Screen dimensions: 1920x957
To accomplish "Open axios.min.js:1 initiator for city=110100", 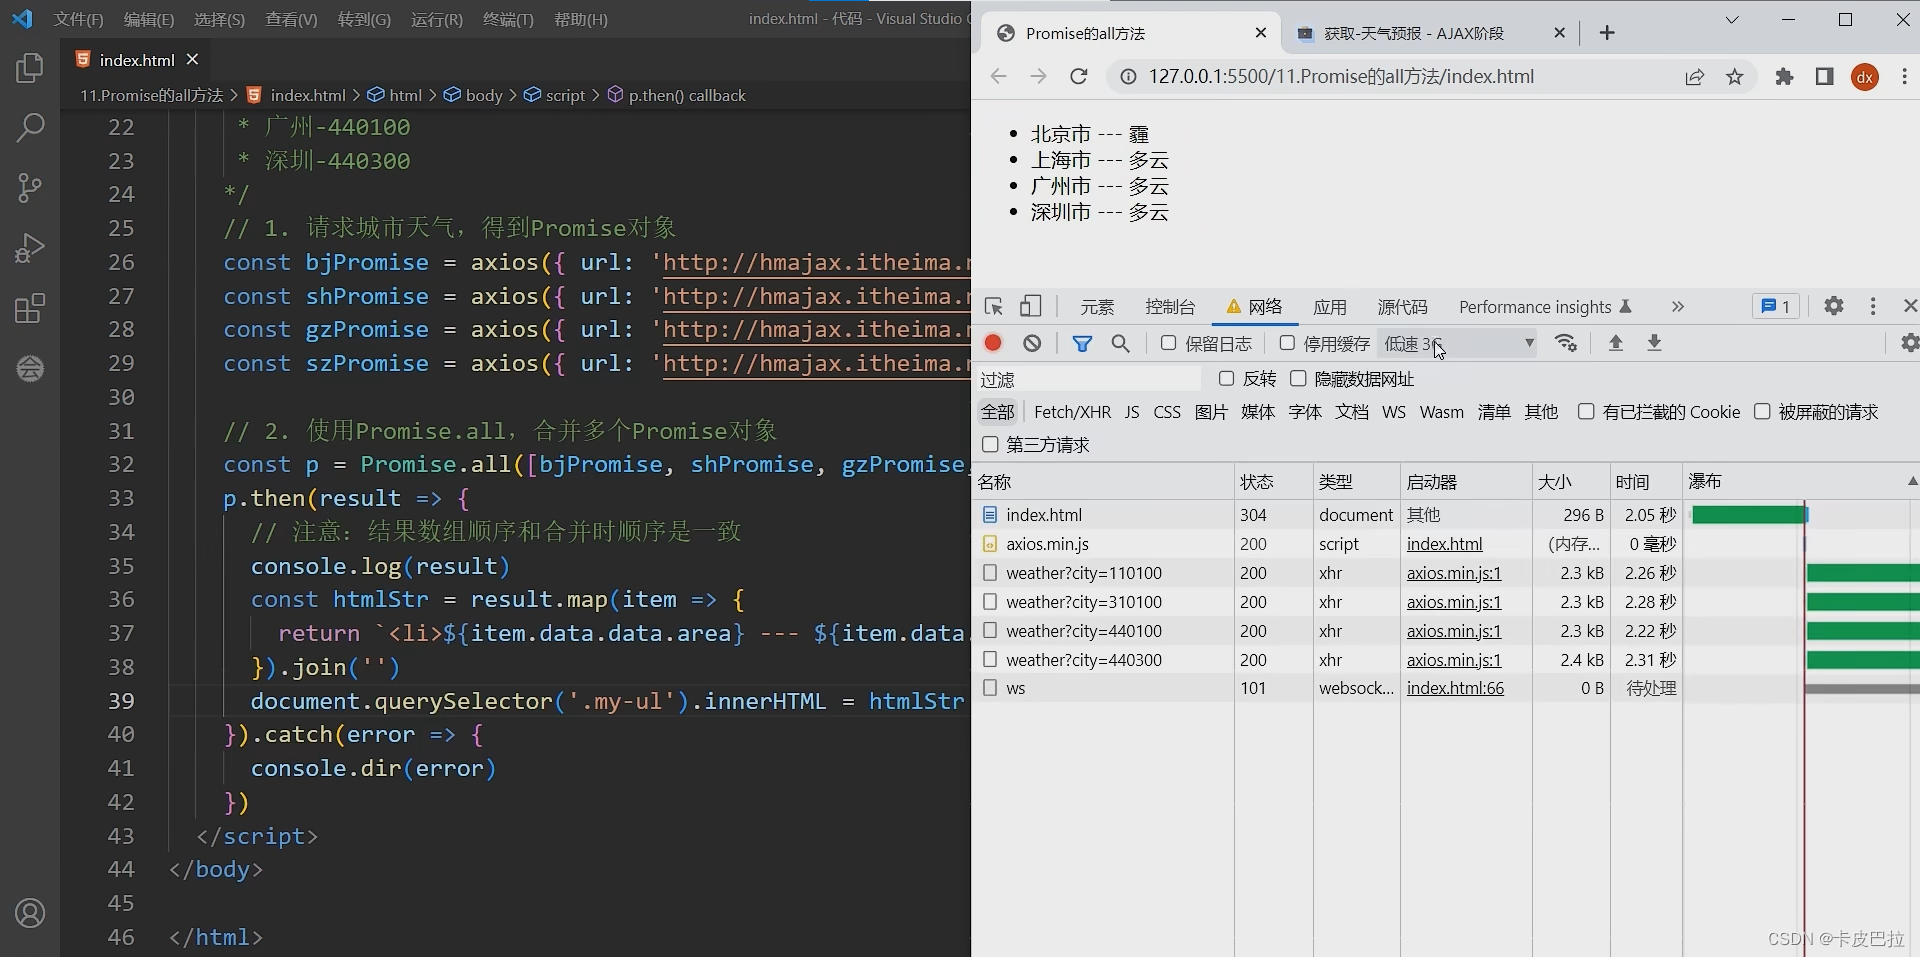I will (x=1454, y=573).
